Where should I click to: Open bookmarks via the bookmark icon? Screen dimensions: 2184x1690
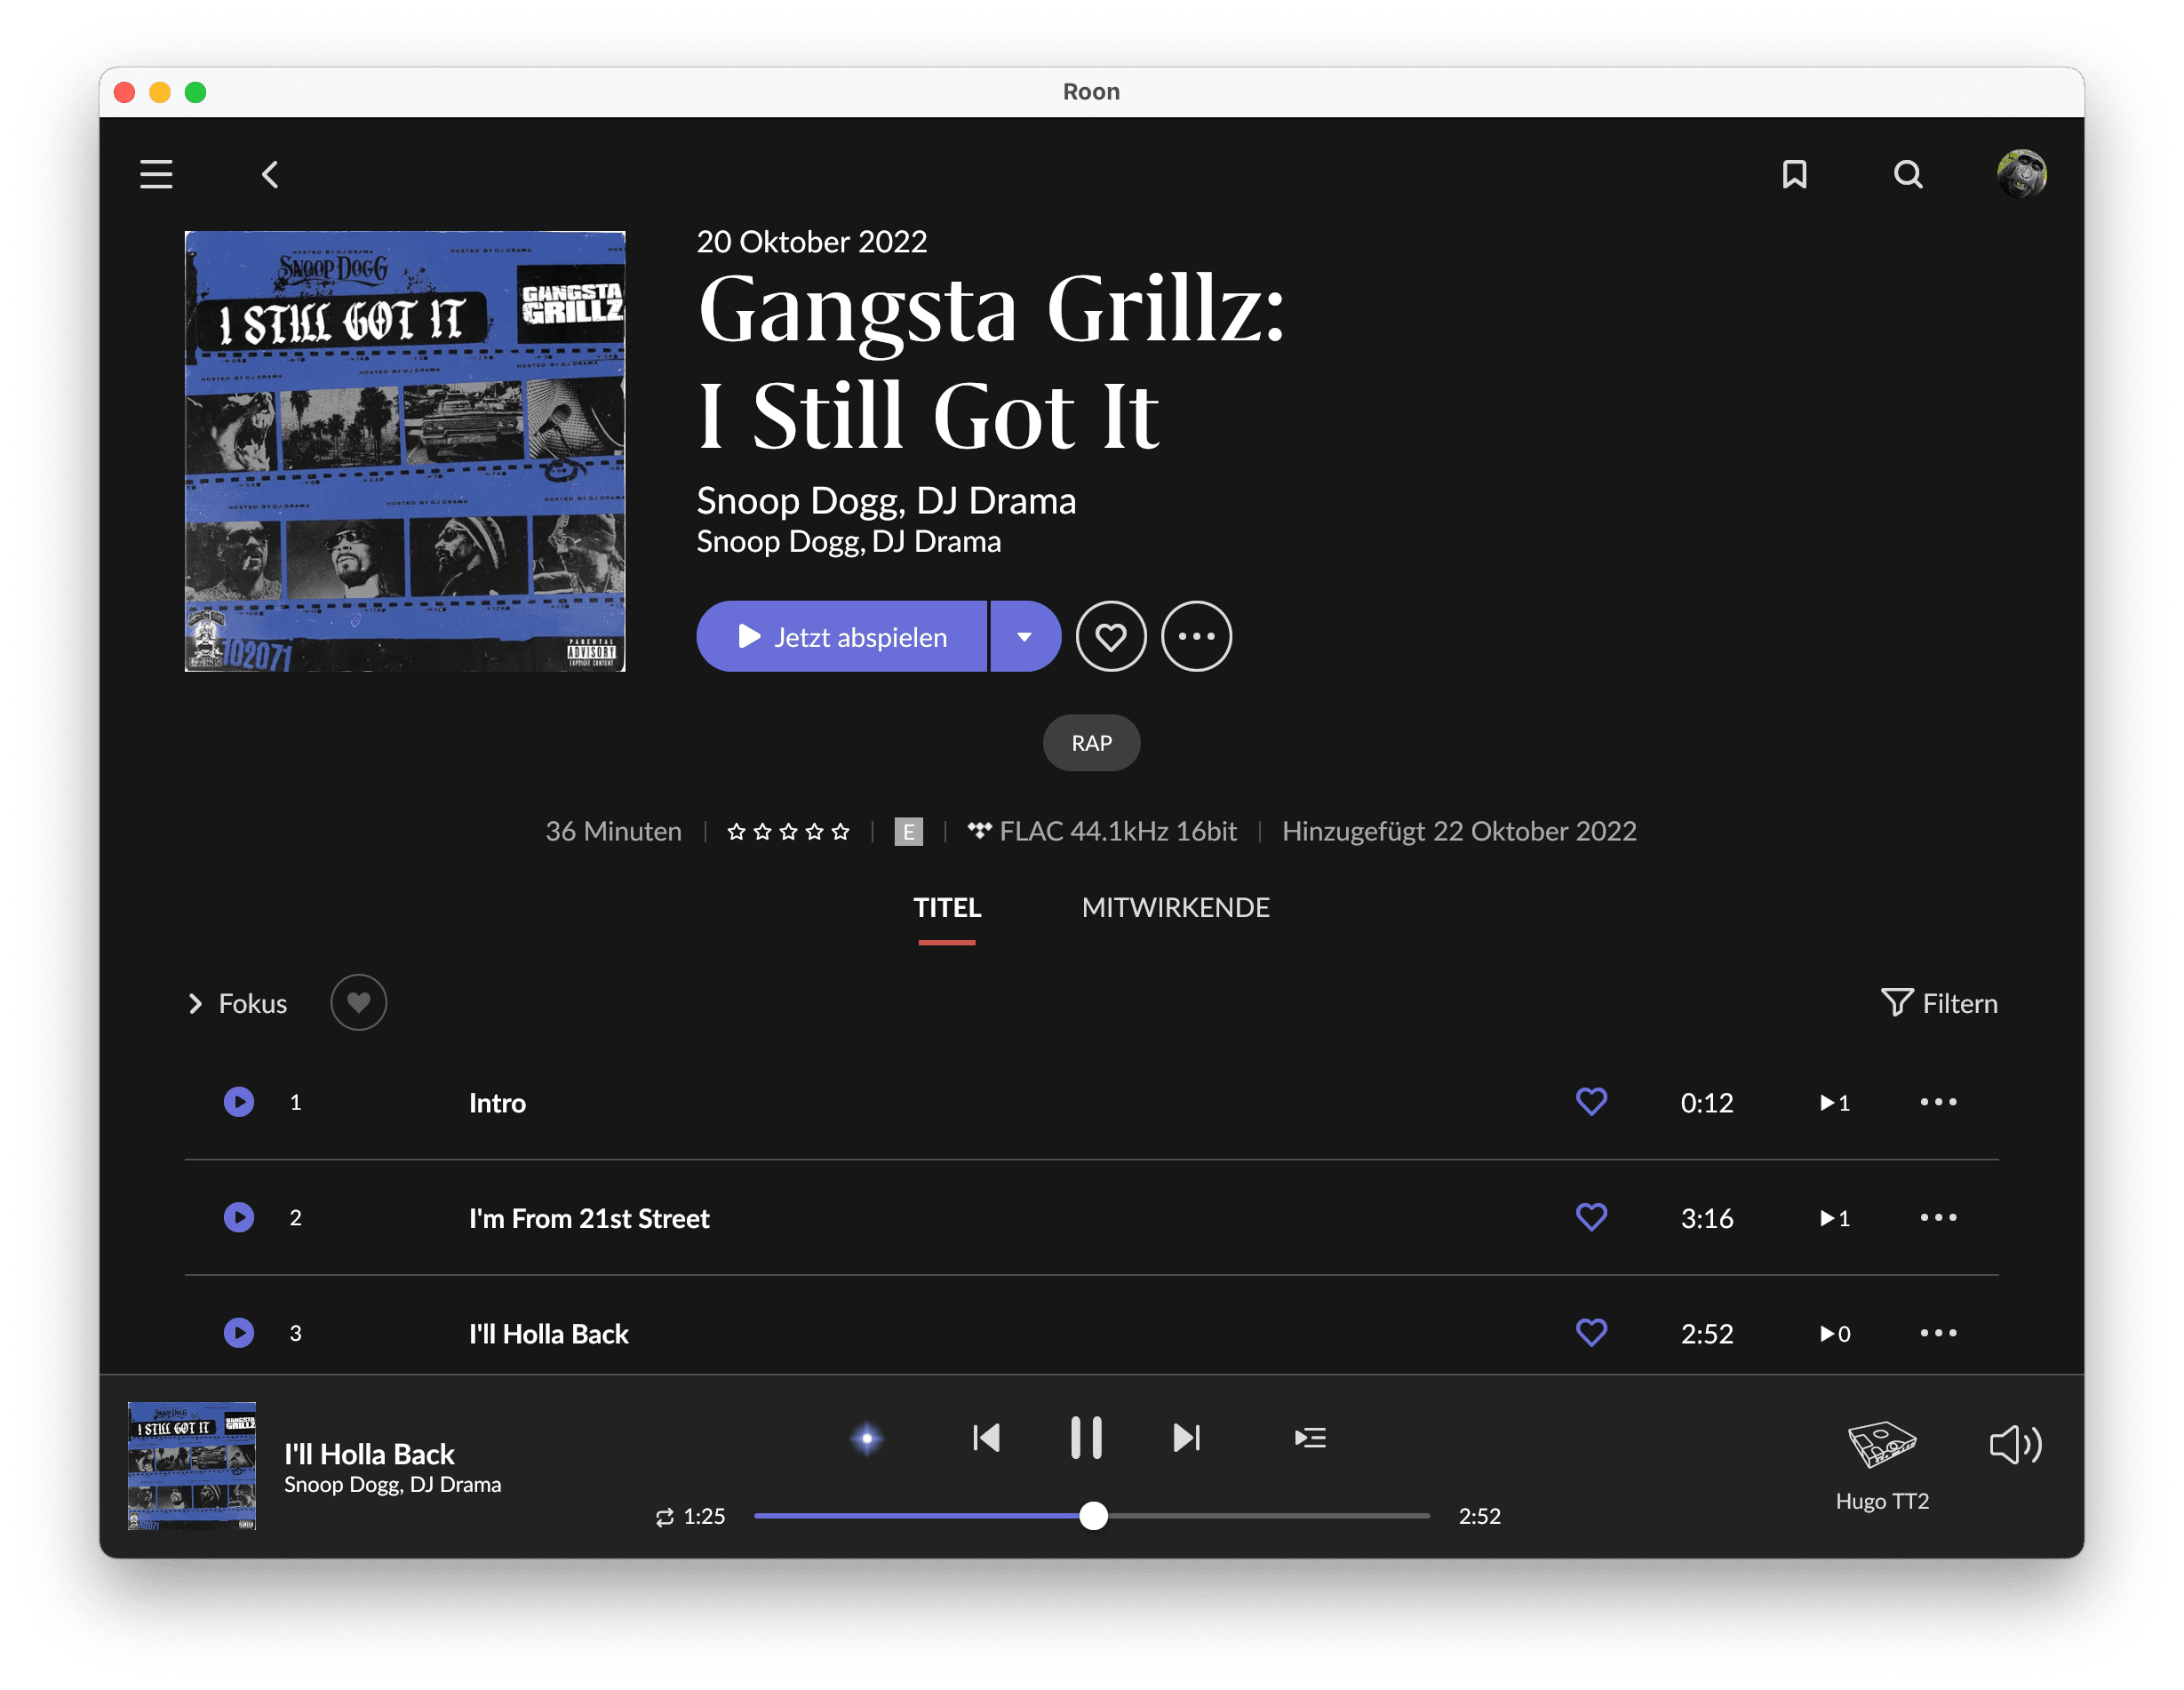pos(1794,174)
